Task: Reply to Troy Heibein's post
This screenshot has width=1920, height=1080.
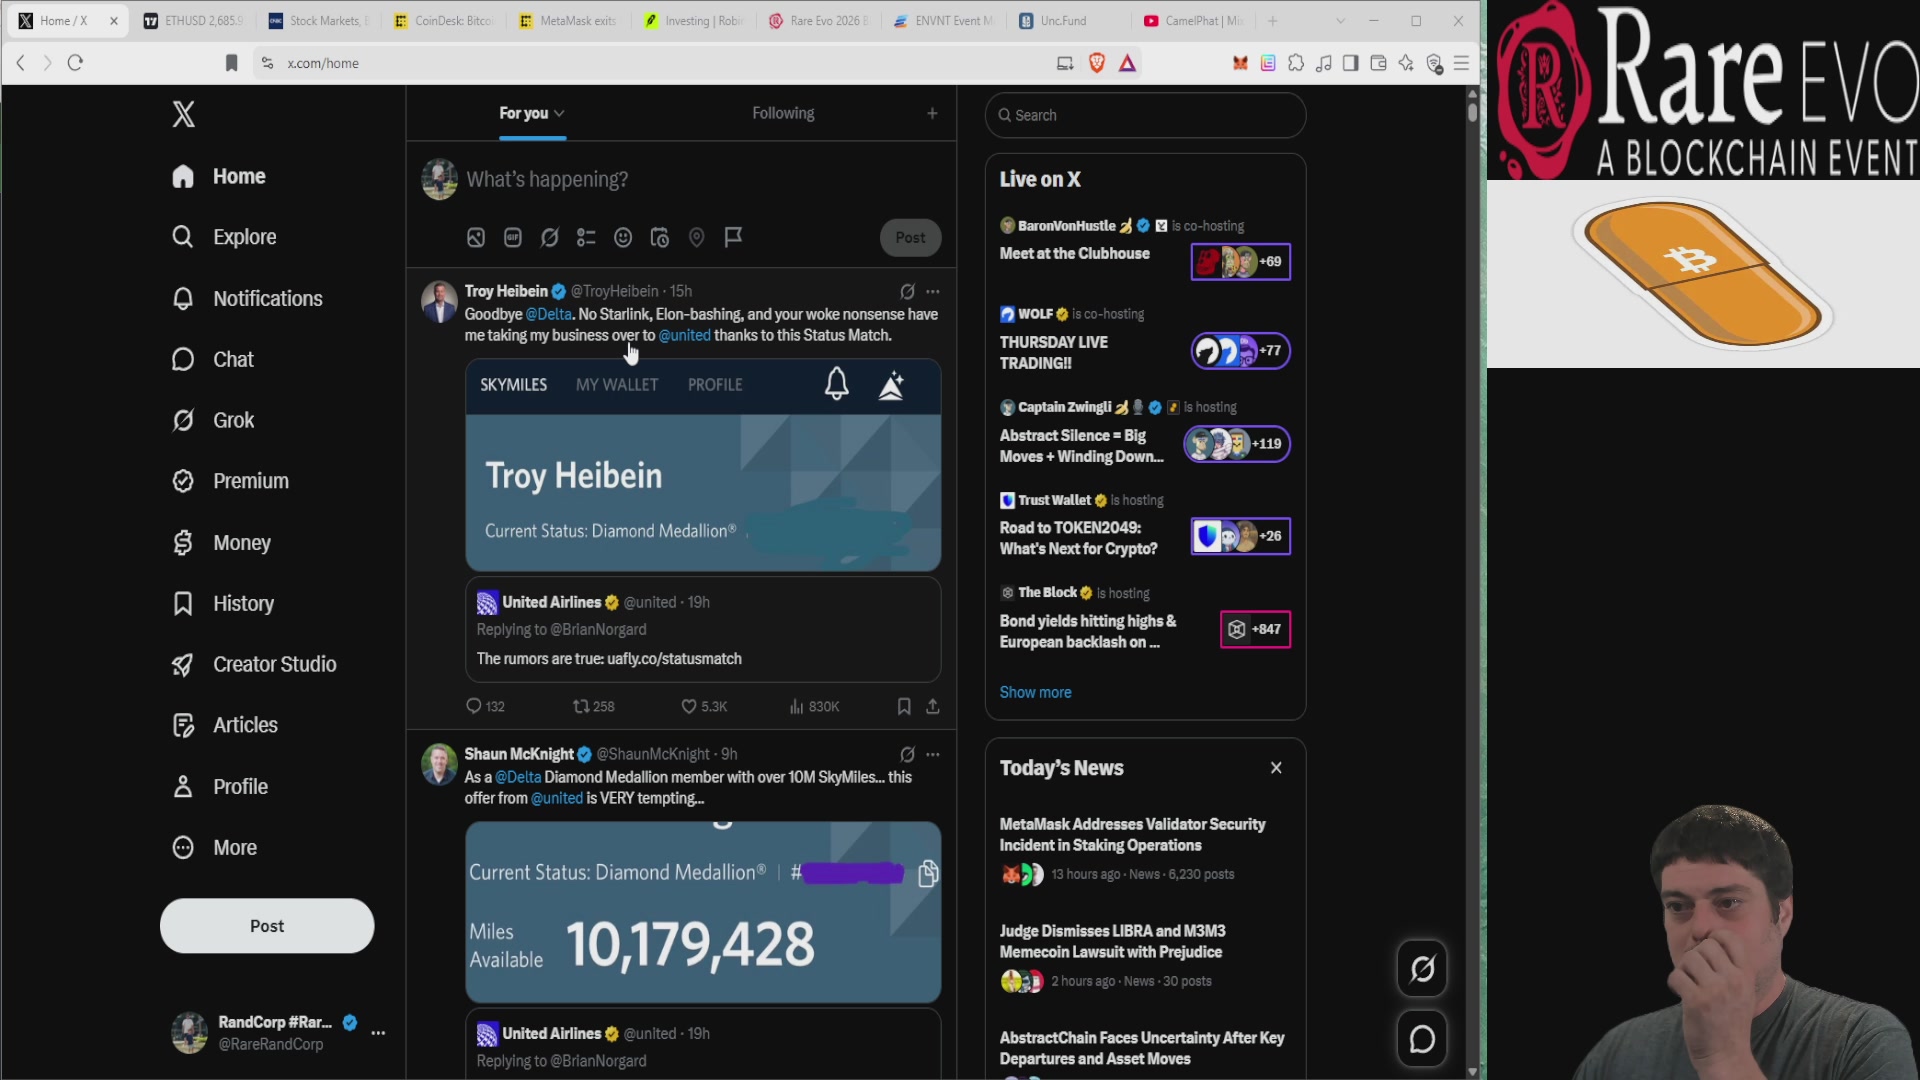Action: click(485, 706)
